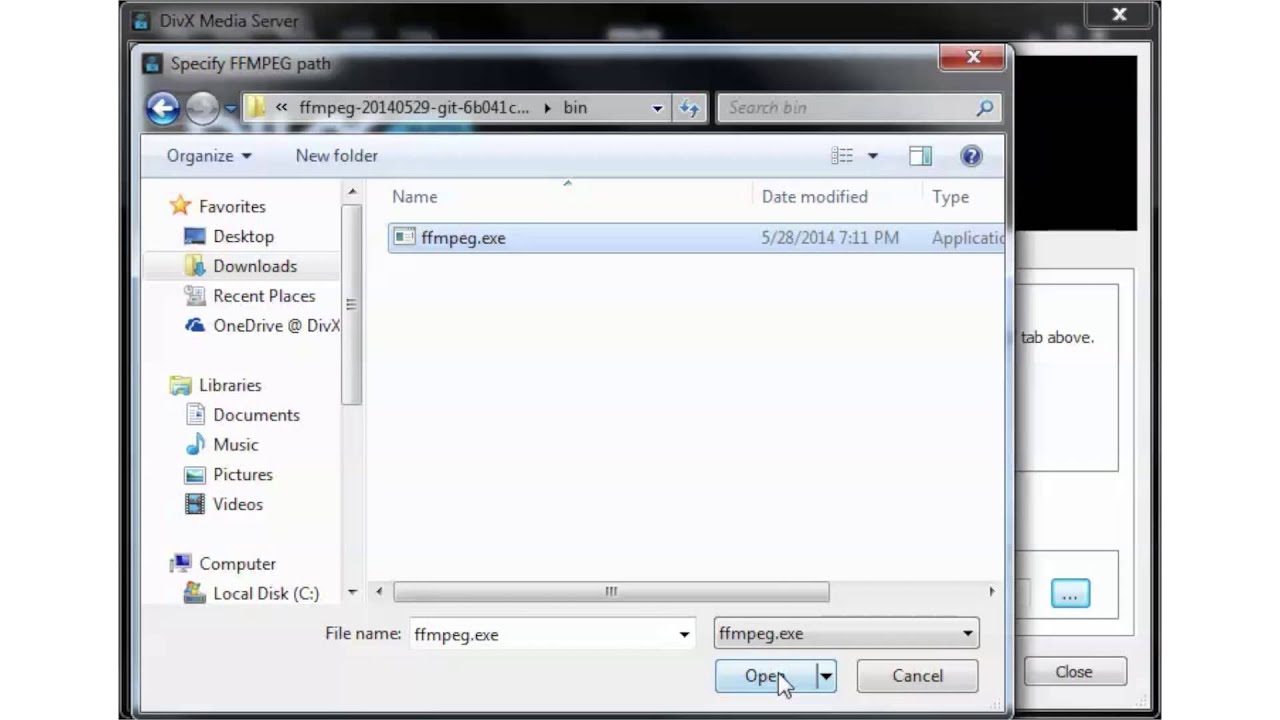This screenshot has height=720, width=1280.
Task: Click the search magnifier icon
Action: 985,108
